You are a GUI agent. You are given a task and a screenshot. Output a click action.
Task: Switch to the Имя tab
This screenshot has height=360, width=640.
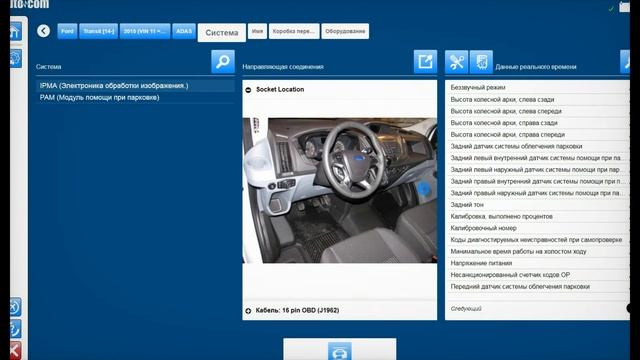(257, 31)
